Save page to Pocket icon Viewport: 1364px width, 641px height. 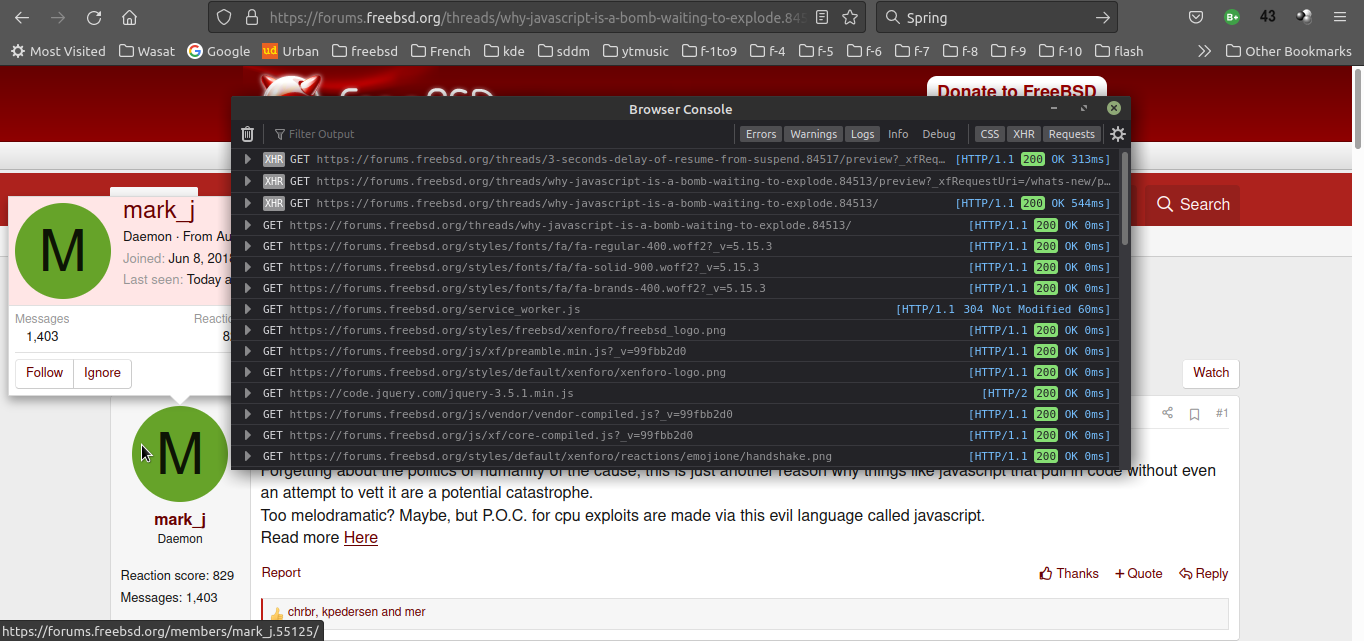point(1196,17)
